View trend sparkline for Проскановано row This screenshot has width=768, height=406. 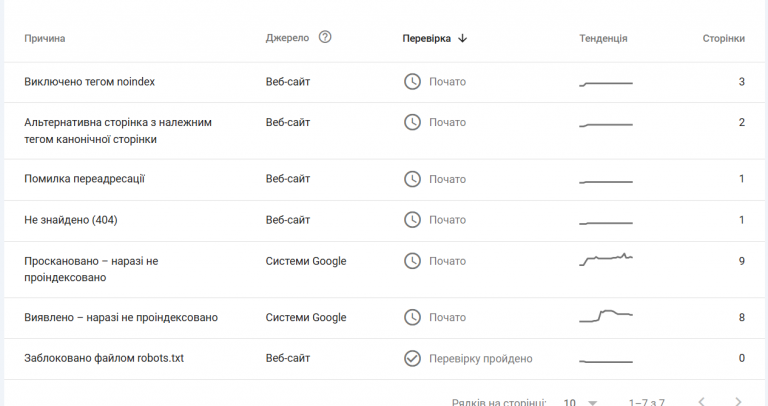606,259
